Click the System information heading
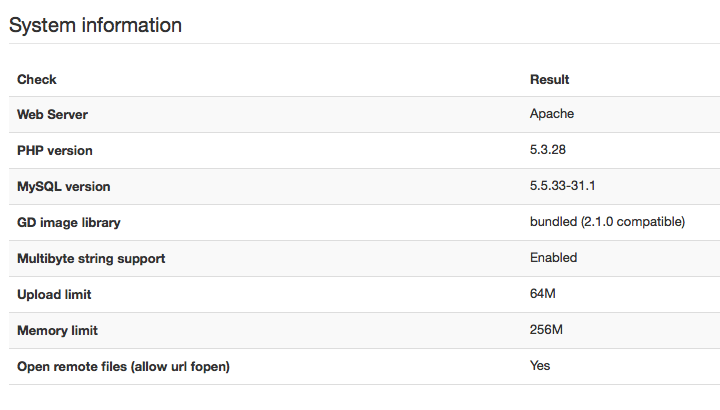The image size is (720, 410). point(95,25)
